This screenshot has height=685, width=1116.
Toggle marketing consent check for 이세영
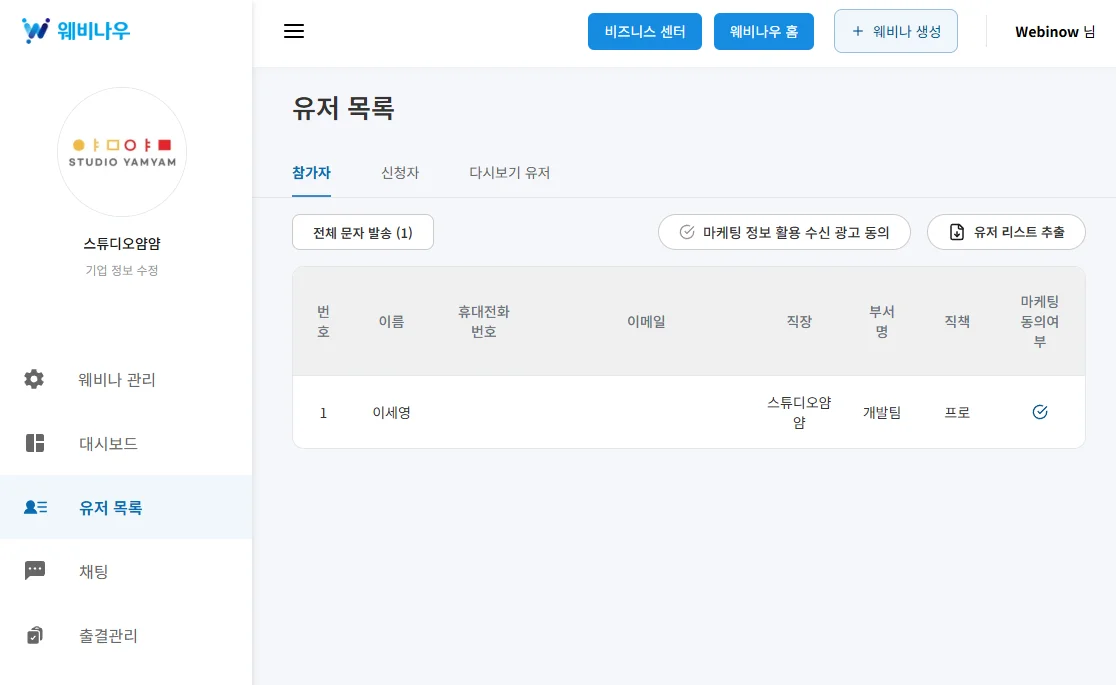pyautogui.click(x=1039, y=412)
